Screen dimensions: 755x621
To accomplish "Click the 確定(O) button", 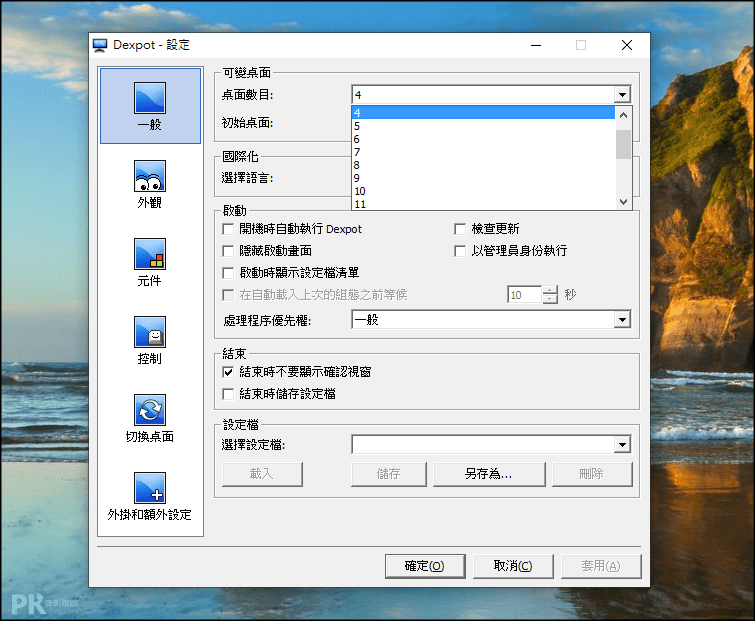I will 425,566.
